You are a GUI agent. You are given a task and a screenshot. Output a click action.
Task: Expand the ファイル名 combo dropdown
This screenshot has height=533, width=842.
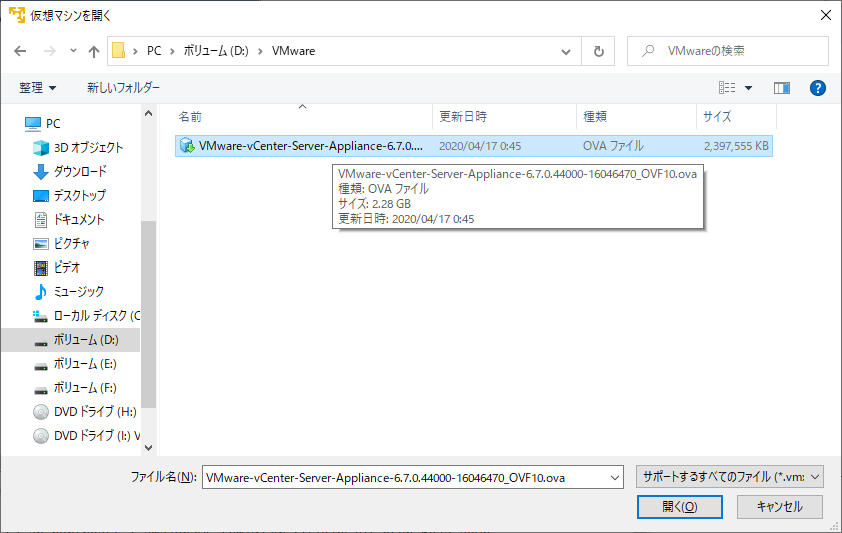(x=615, y=478)
